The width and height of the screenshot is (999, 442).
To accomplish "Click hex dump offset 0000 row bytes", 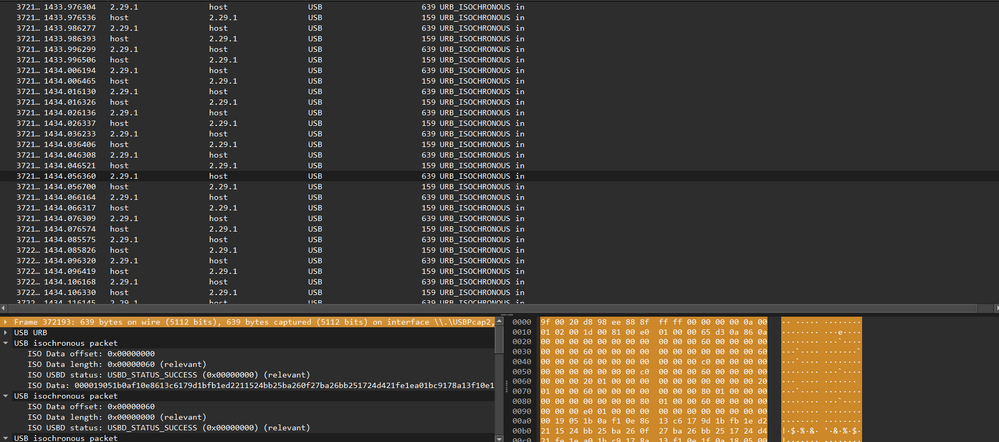I will (x=653, y=322).
